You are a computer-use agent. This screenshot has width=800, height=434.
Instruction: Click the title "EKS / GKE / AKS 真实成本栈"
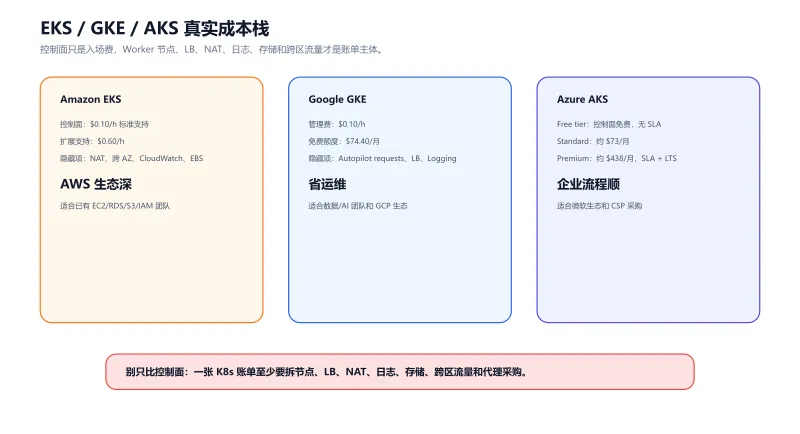[x=155, y=29]
